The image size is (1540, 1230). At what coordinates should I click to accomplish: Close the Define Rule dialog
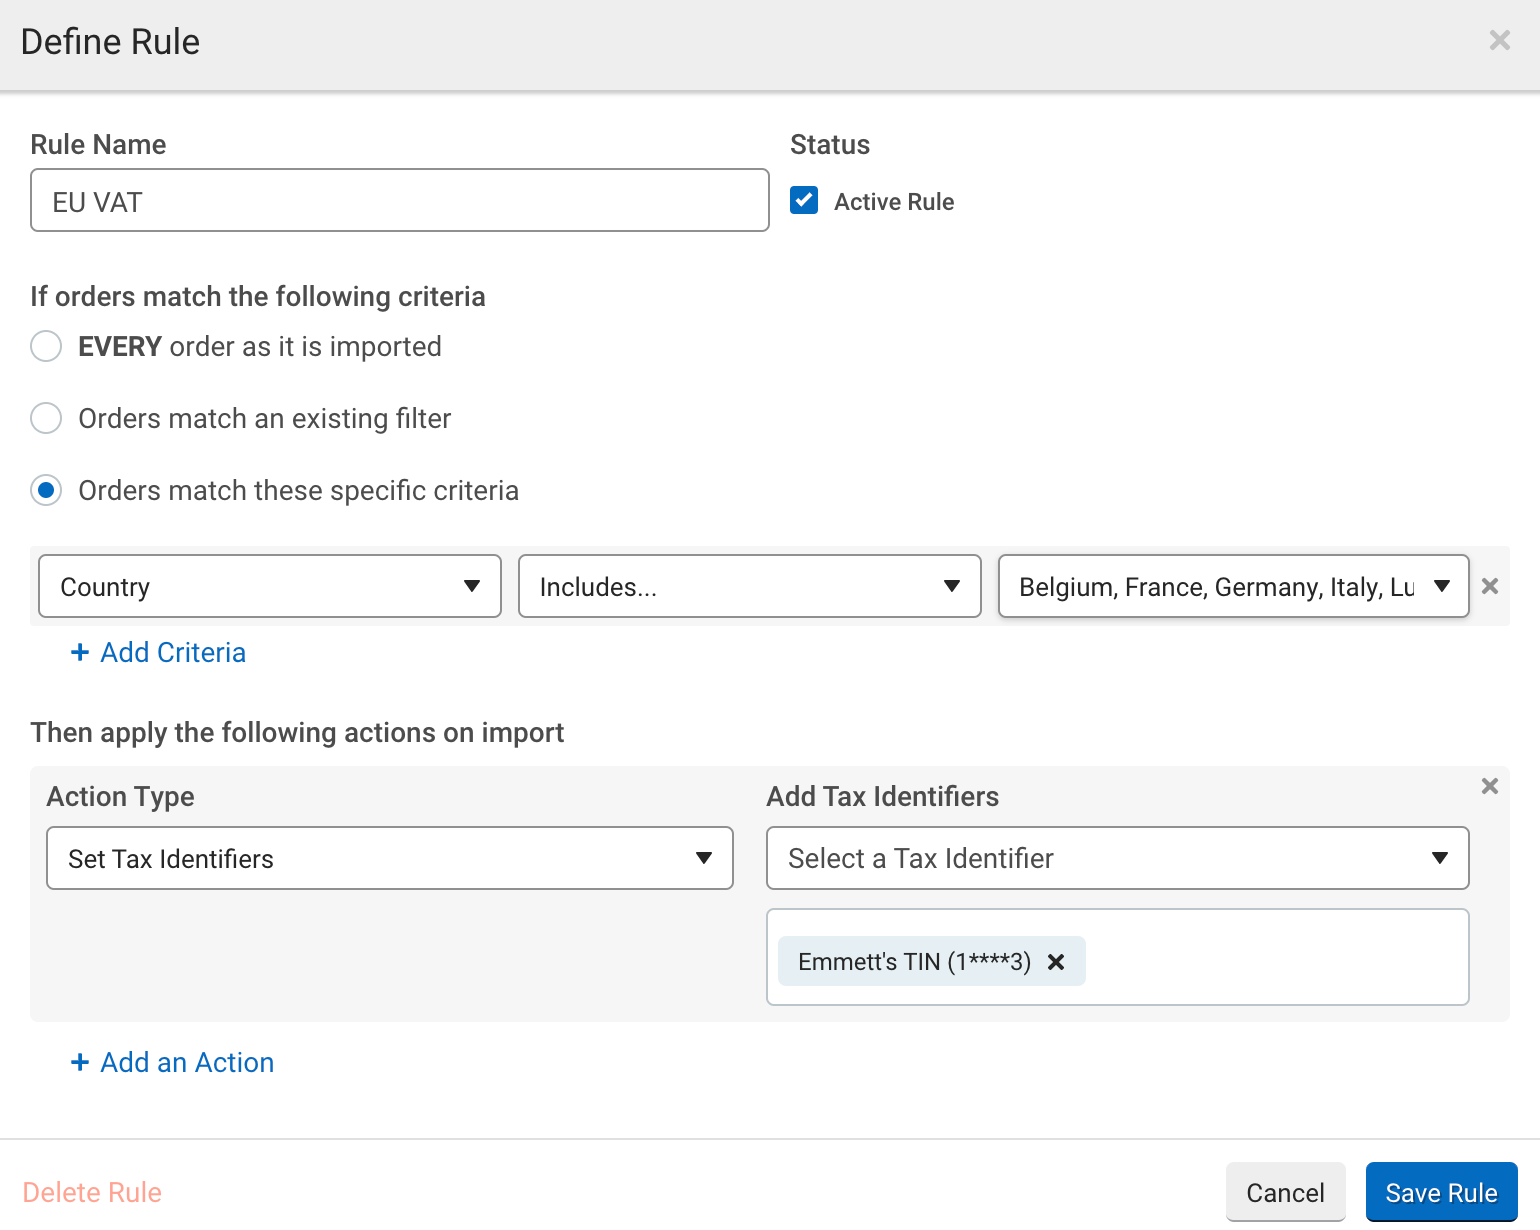pos(1499,40)
